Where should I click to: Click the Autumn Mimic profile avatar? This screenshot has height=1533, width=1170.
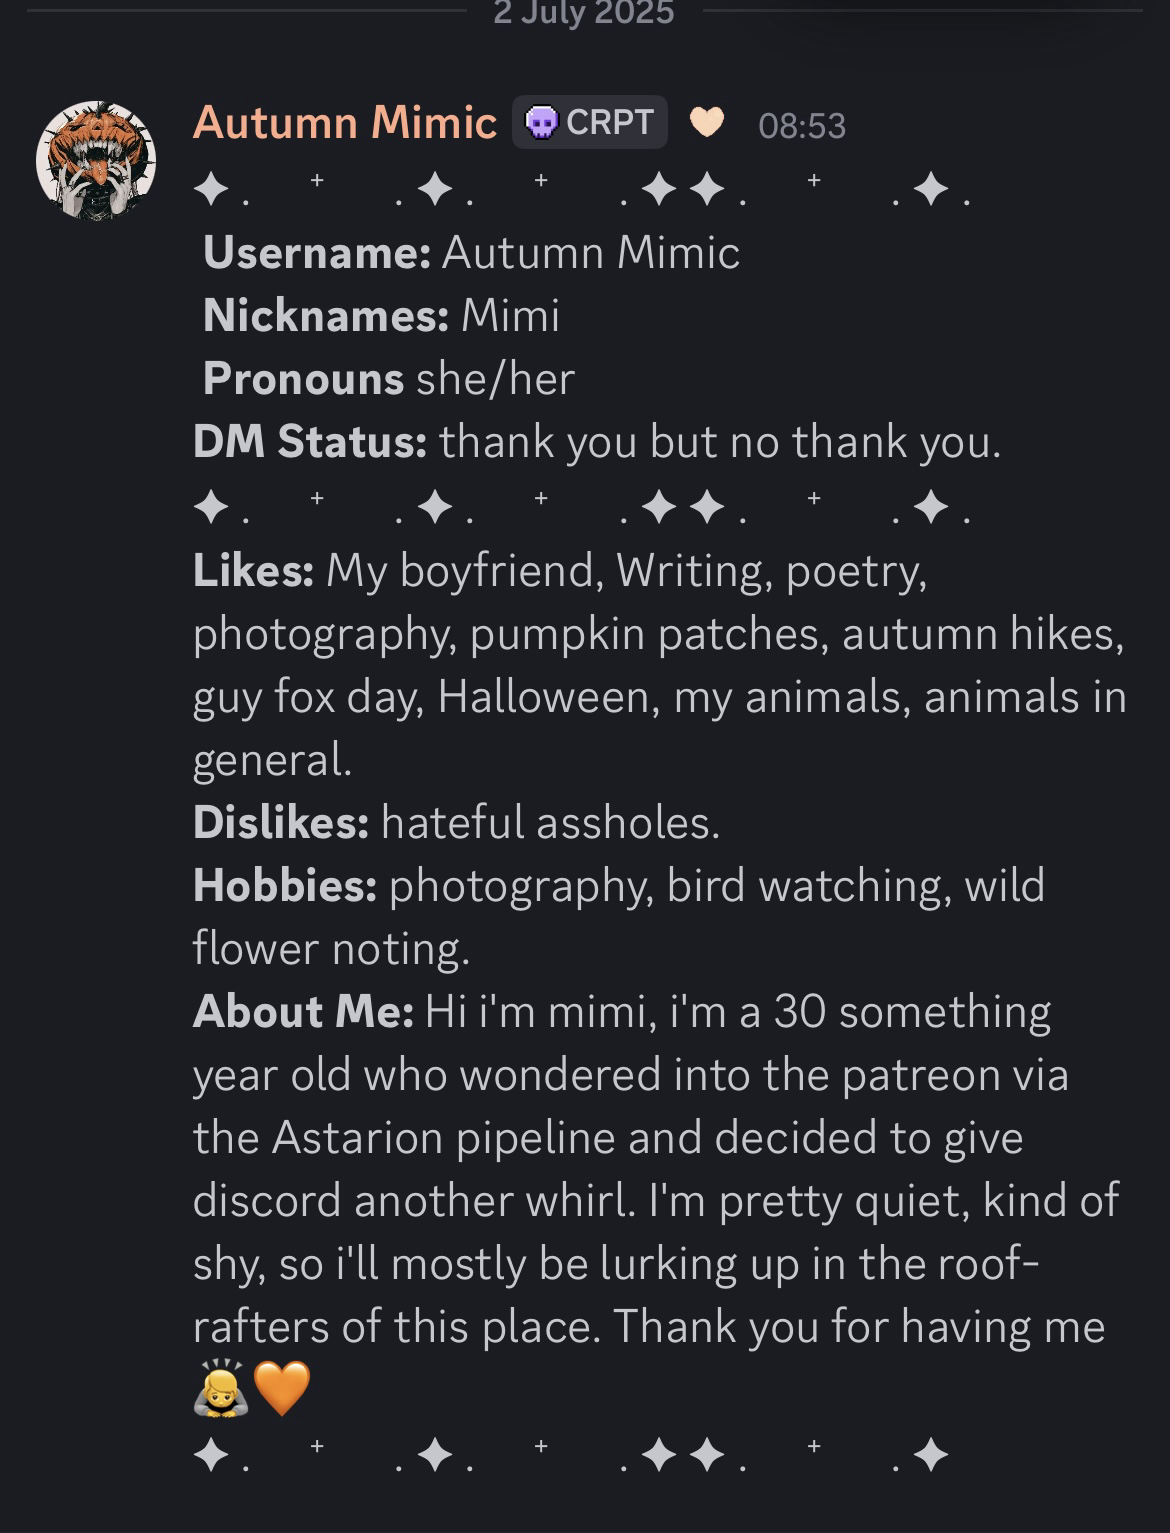pyautogui.click(x=96, y=160)
